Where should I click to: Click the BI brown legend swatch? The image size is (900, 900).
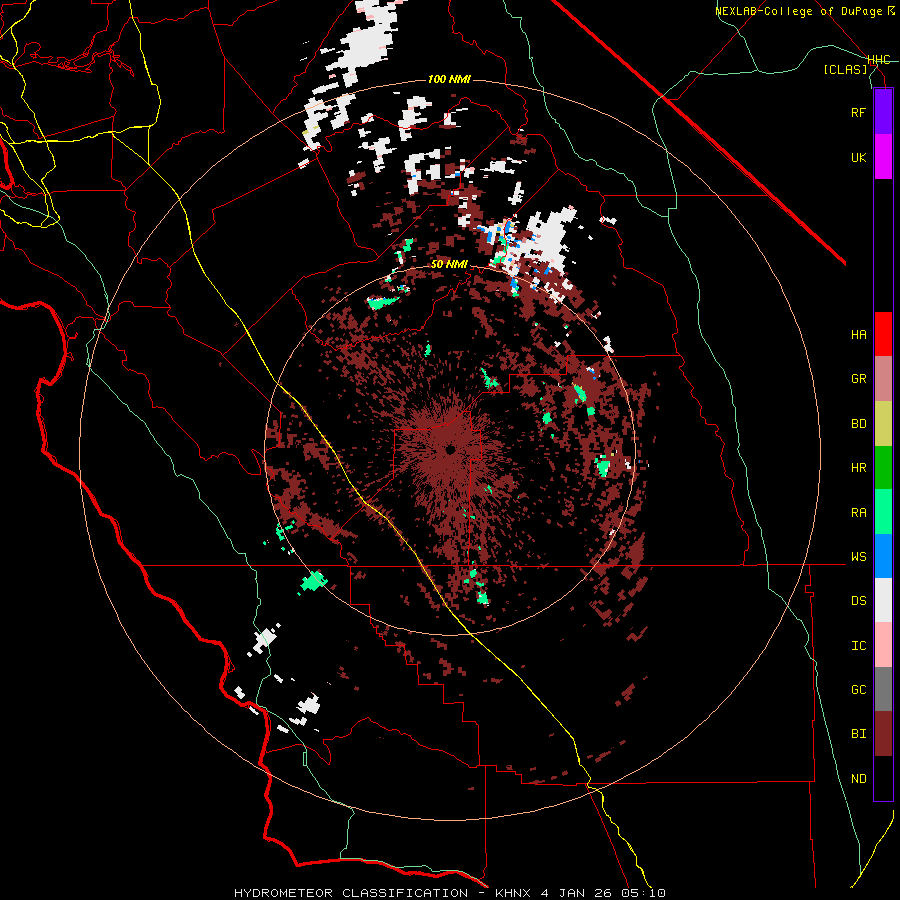point(883,734)
